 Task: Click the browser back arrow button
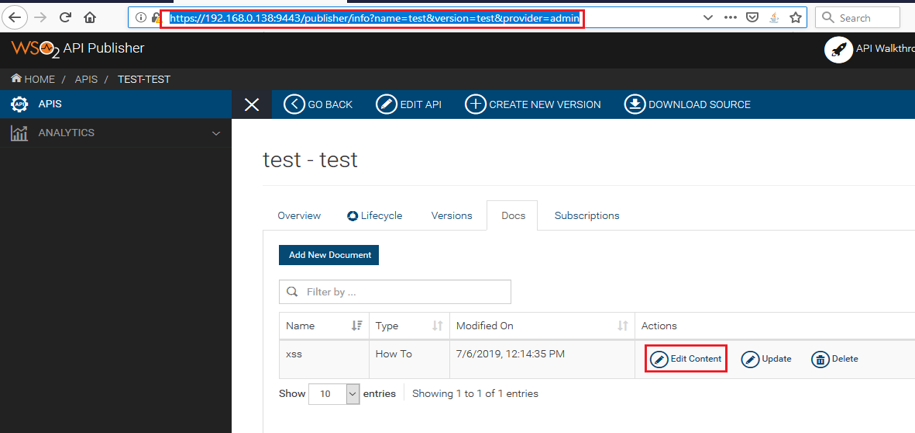click(x=14, y=18)
